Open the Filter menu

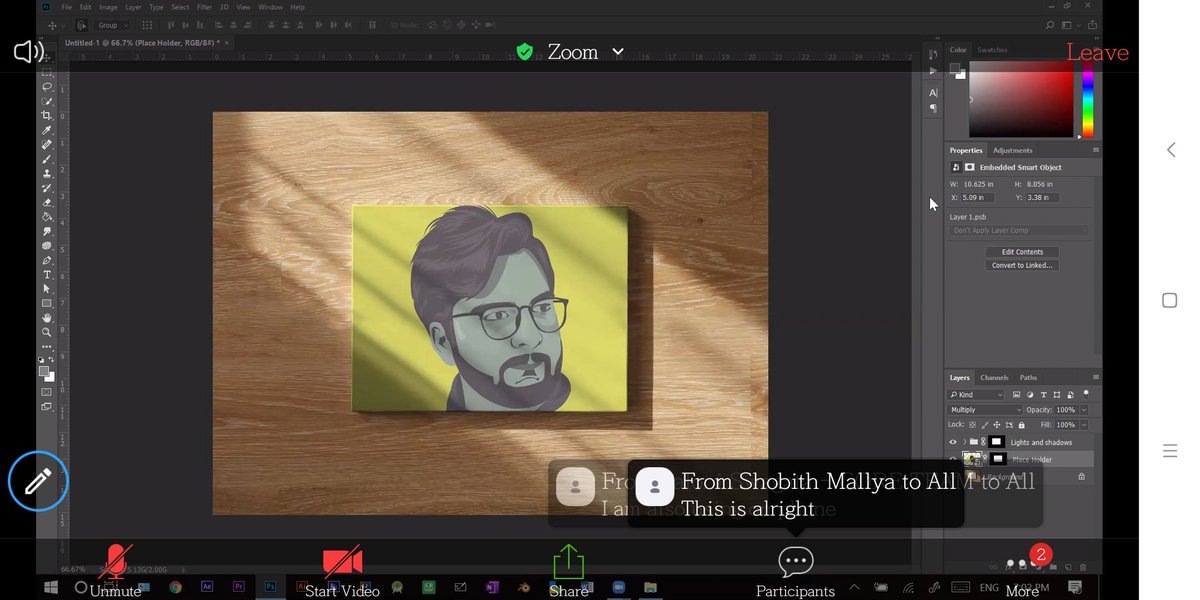pyautogui.click(x=204, y=6)
